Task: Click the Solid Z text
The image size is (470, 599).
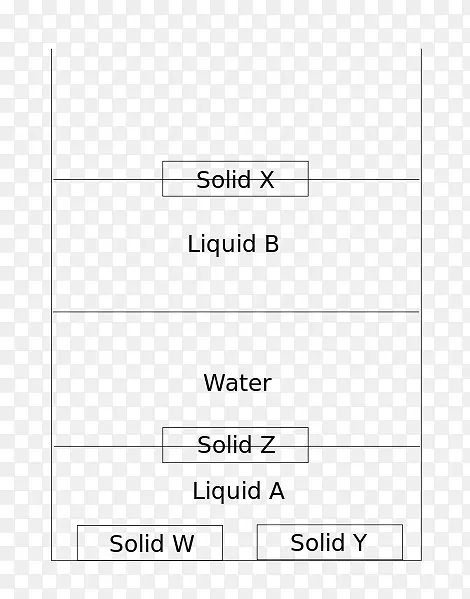Action: point(236,445)
